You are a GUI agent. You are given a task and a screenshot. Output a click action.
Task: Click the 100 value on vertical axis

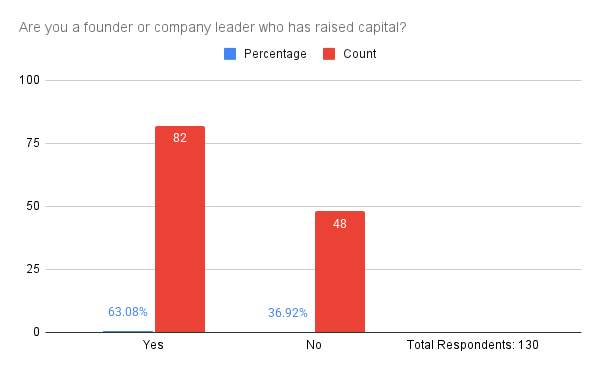tap(29, 80)
